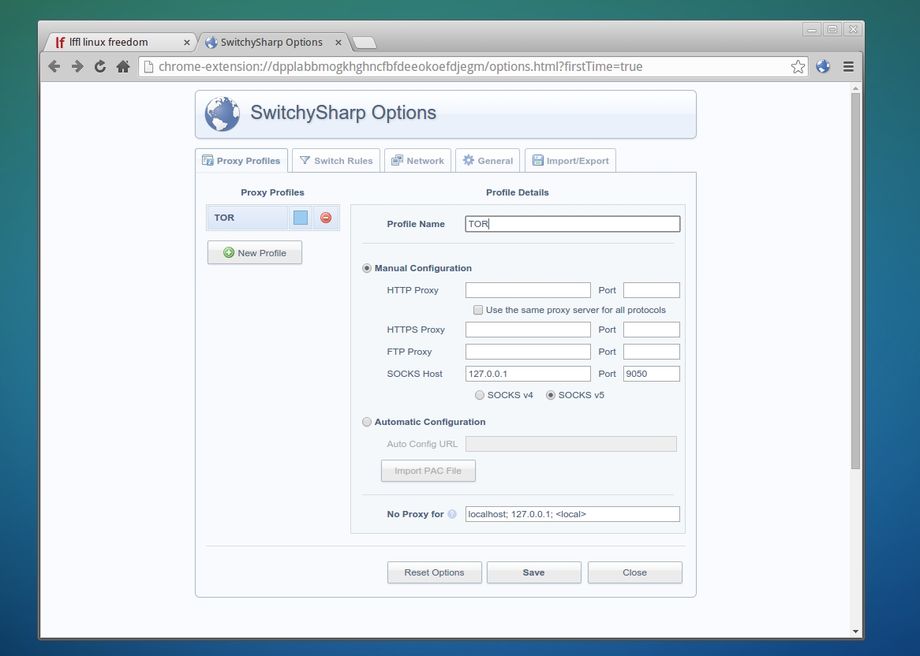
Task: Click the help icon beside No Proxy for
Action: click(x=452, y=514)
